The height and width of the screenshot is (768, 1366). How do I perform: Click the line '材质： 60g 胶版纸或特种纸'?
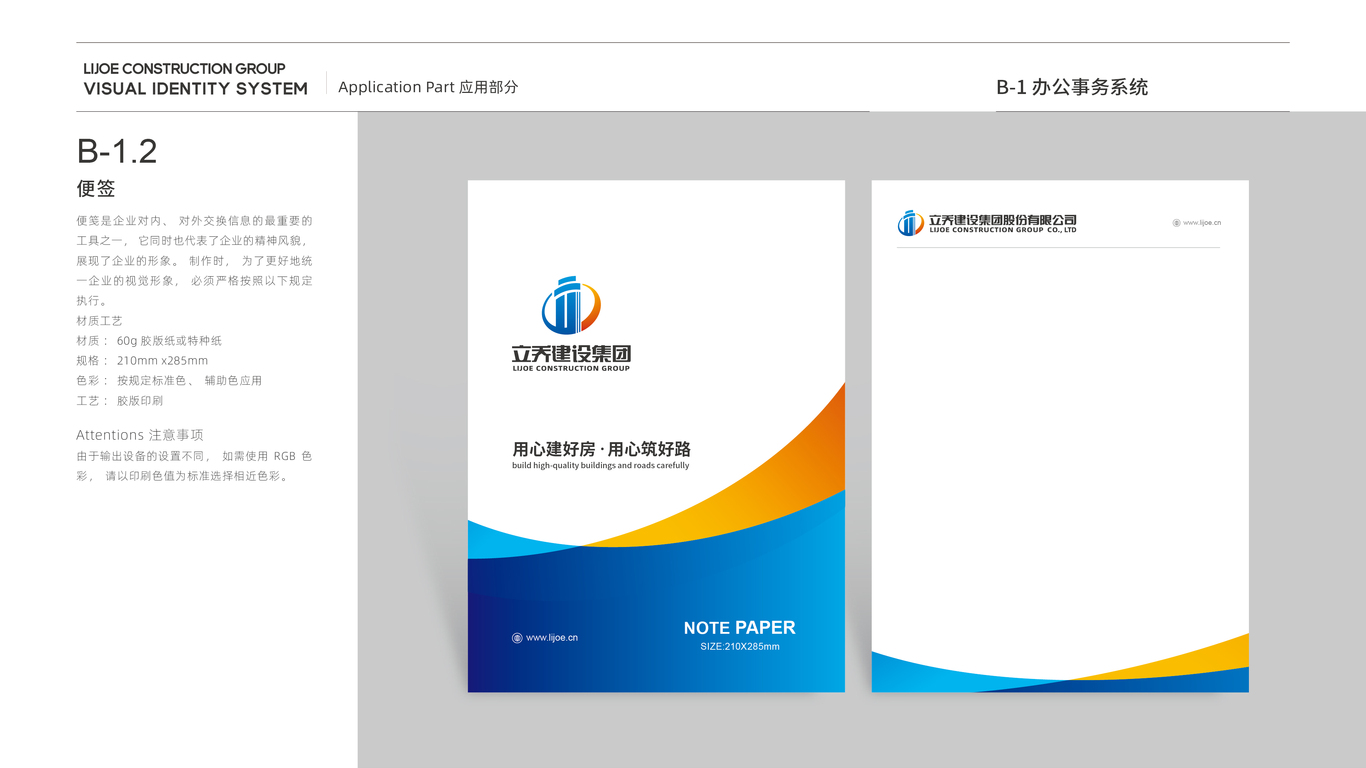point(149,341)
